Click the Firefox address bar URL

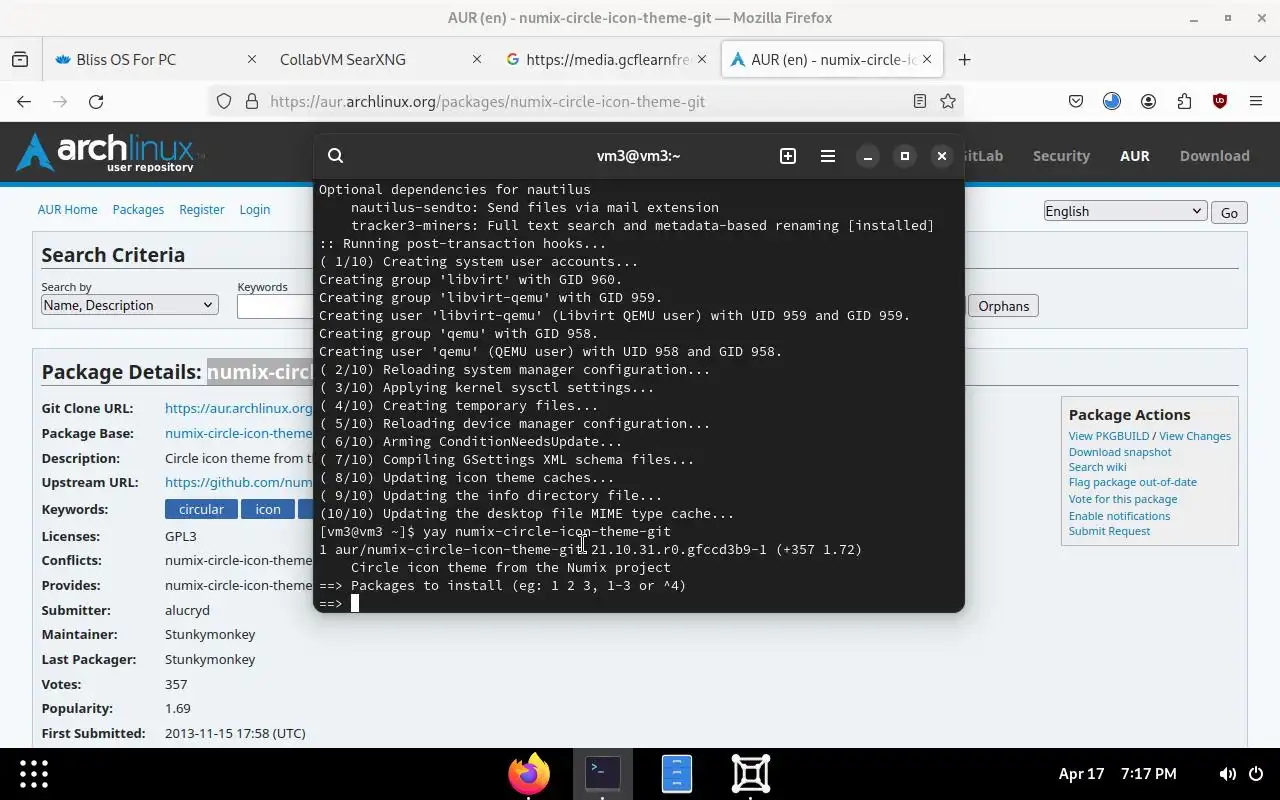487,101
